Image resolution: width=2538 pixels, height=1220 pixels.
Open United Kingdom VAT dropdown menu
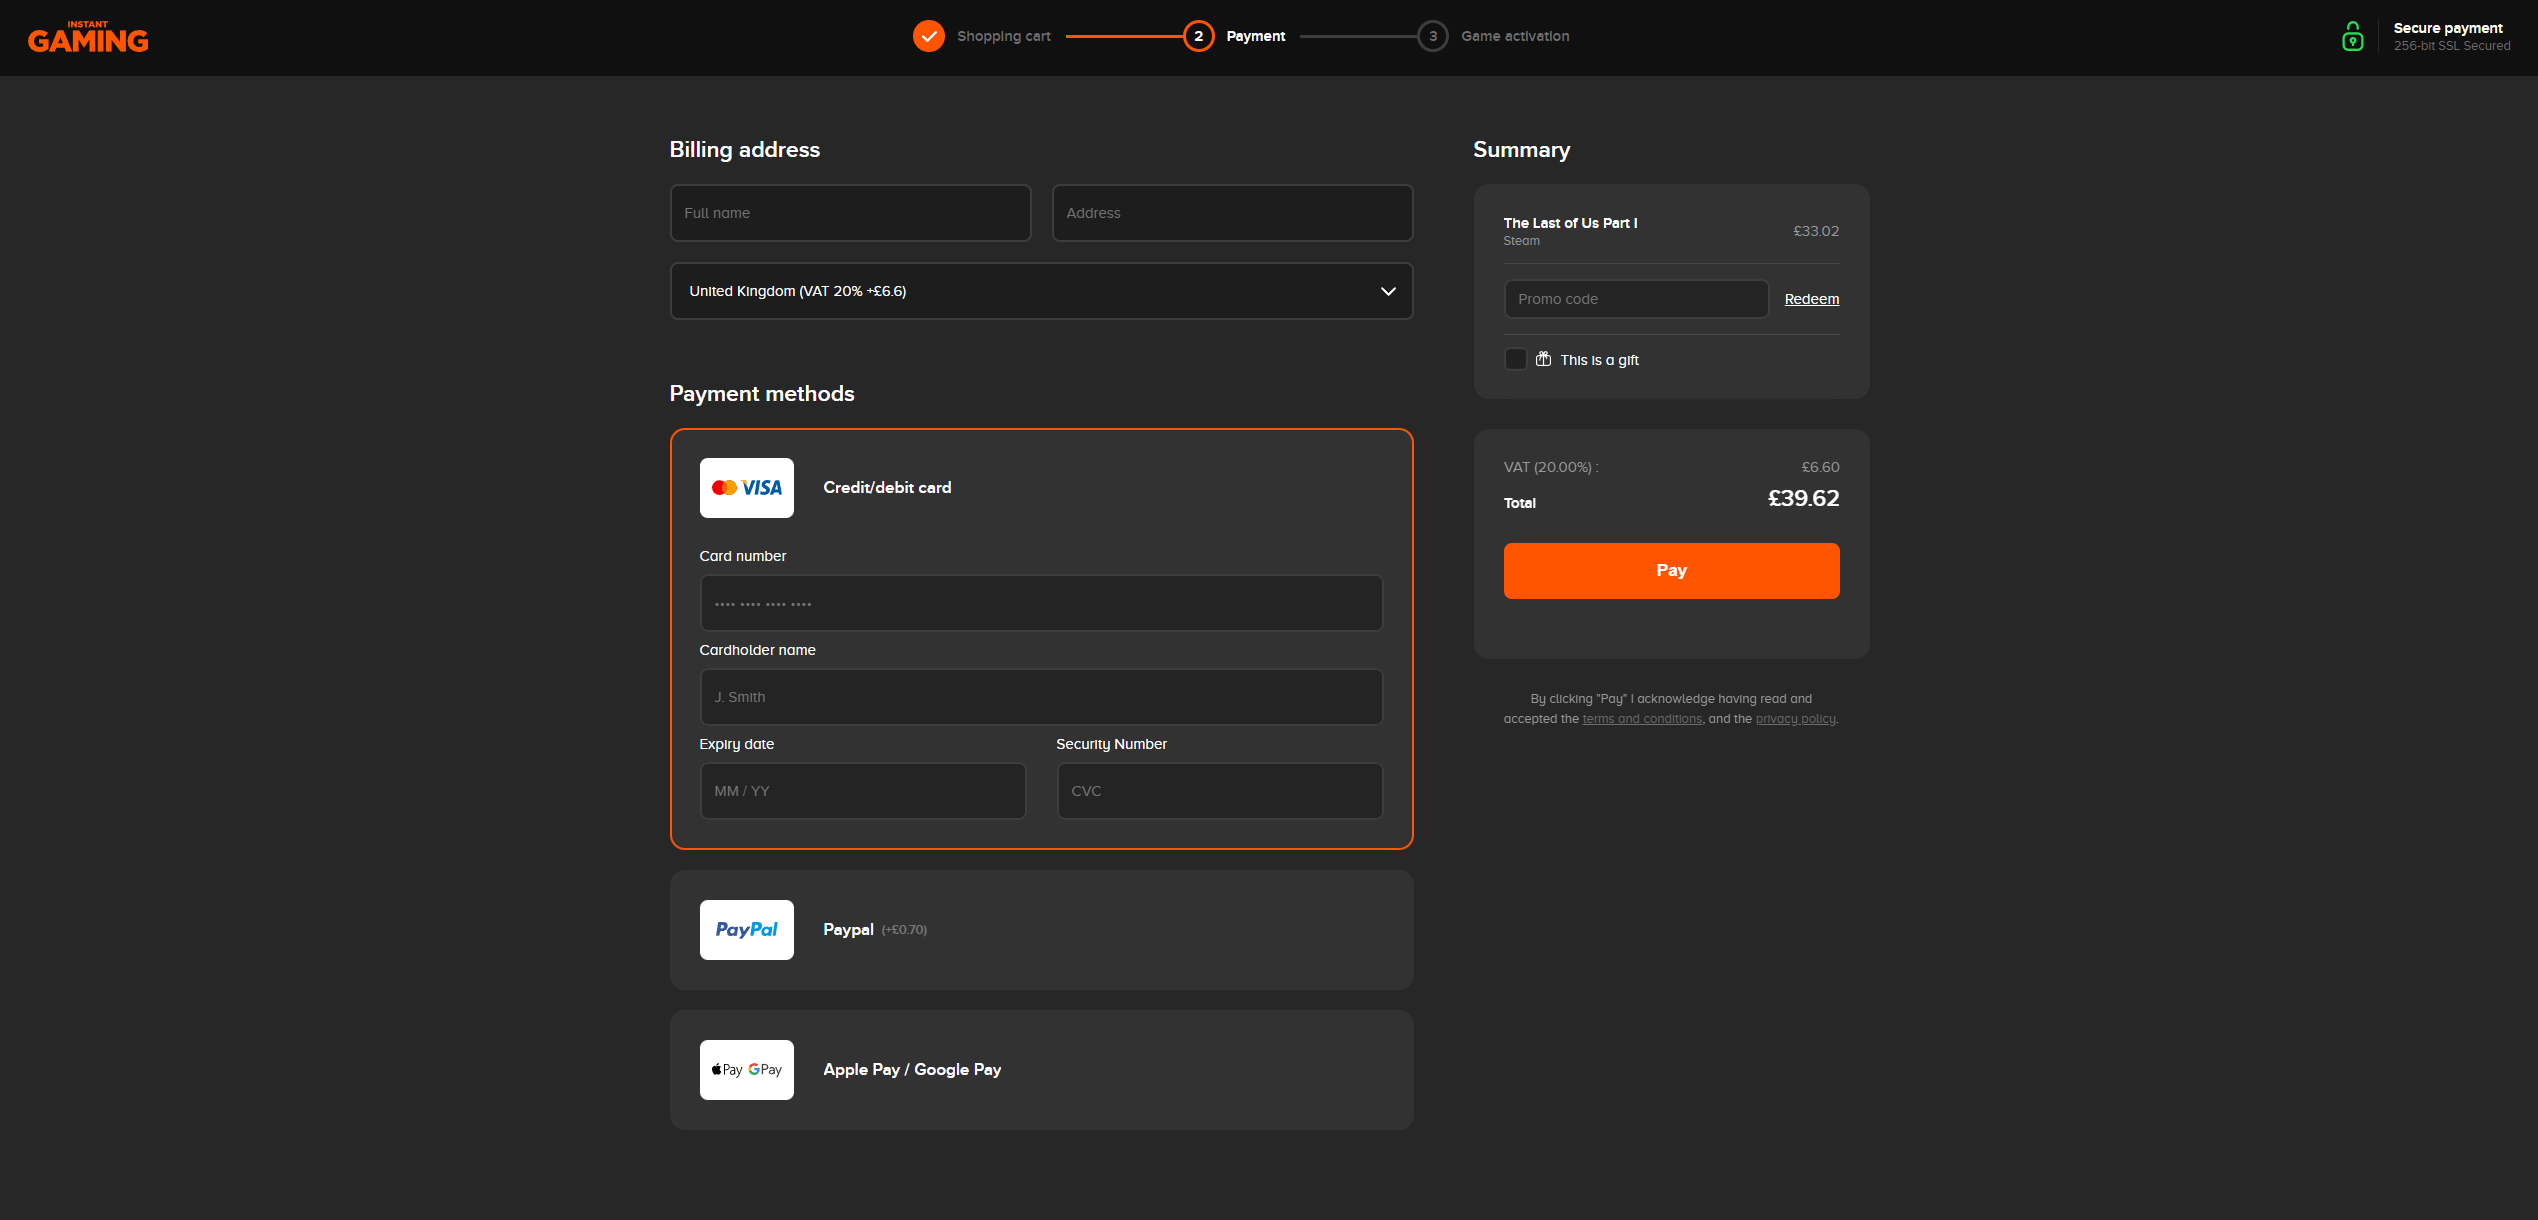click(1041, 291)
